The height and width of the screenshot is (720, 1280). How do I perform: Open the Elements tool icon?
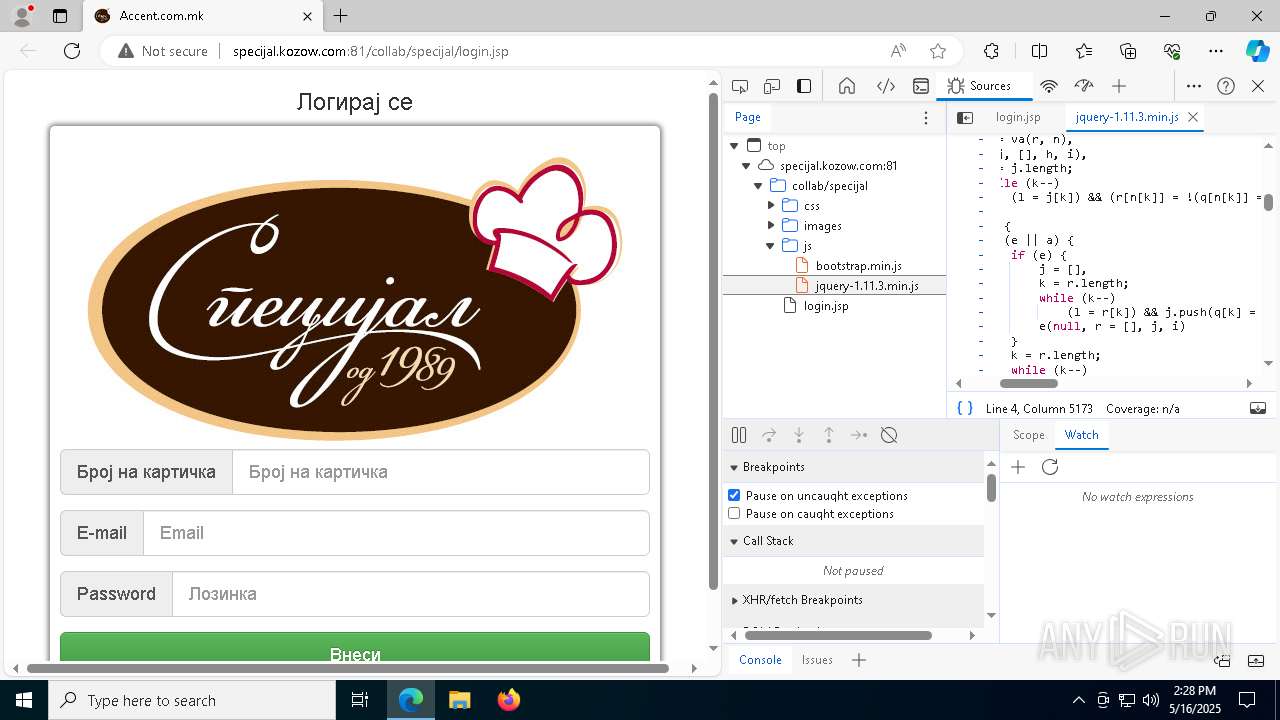[x=885, y=86]
